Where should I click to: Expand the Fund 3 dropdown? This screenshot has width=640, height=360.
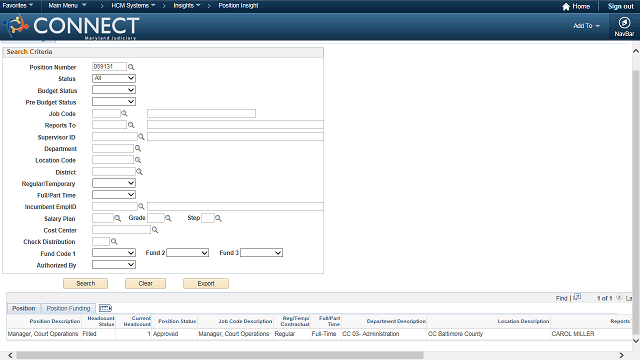[x=262, y=253]
